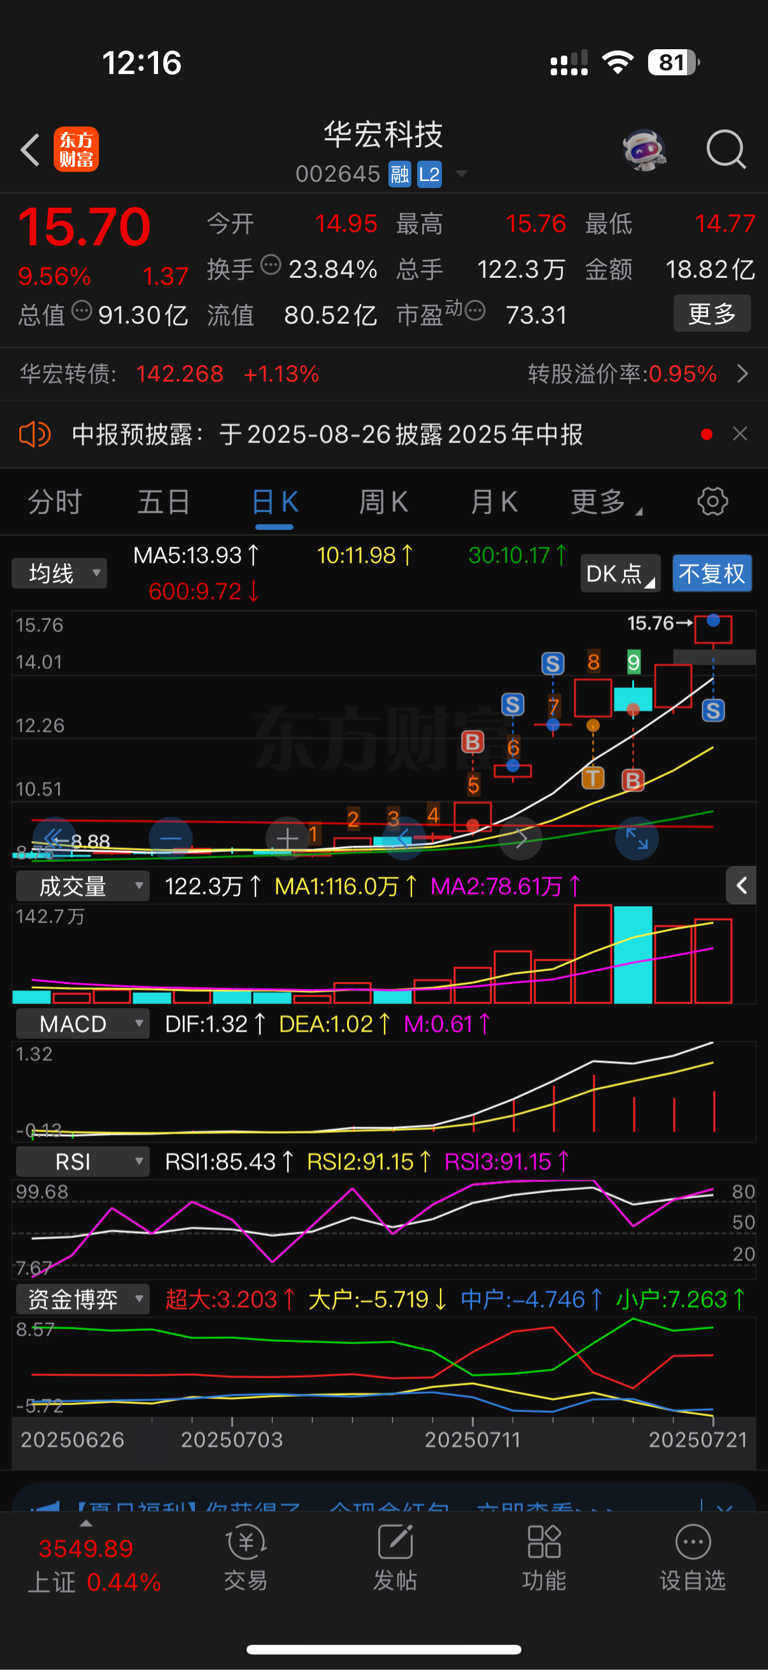This screenshot has width=768, height=1670.
Task: Open chart settings gear icon
Action: click(713, 502)
